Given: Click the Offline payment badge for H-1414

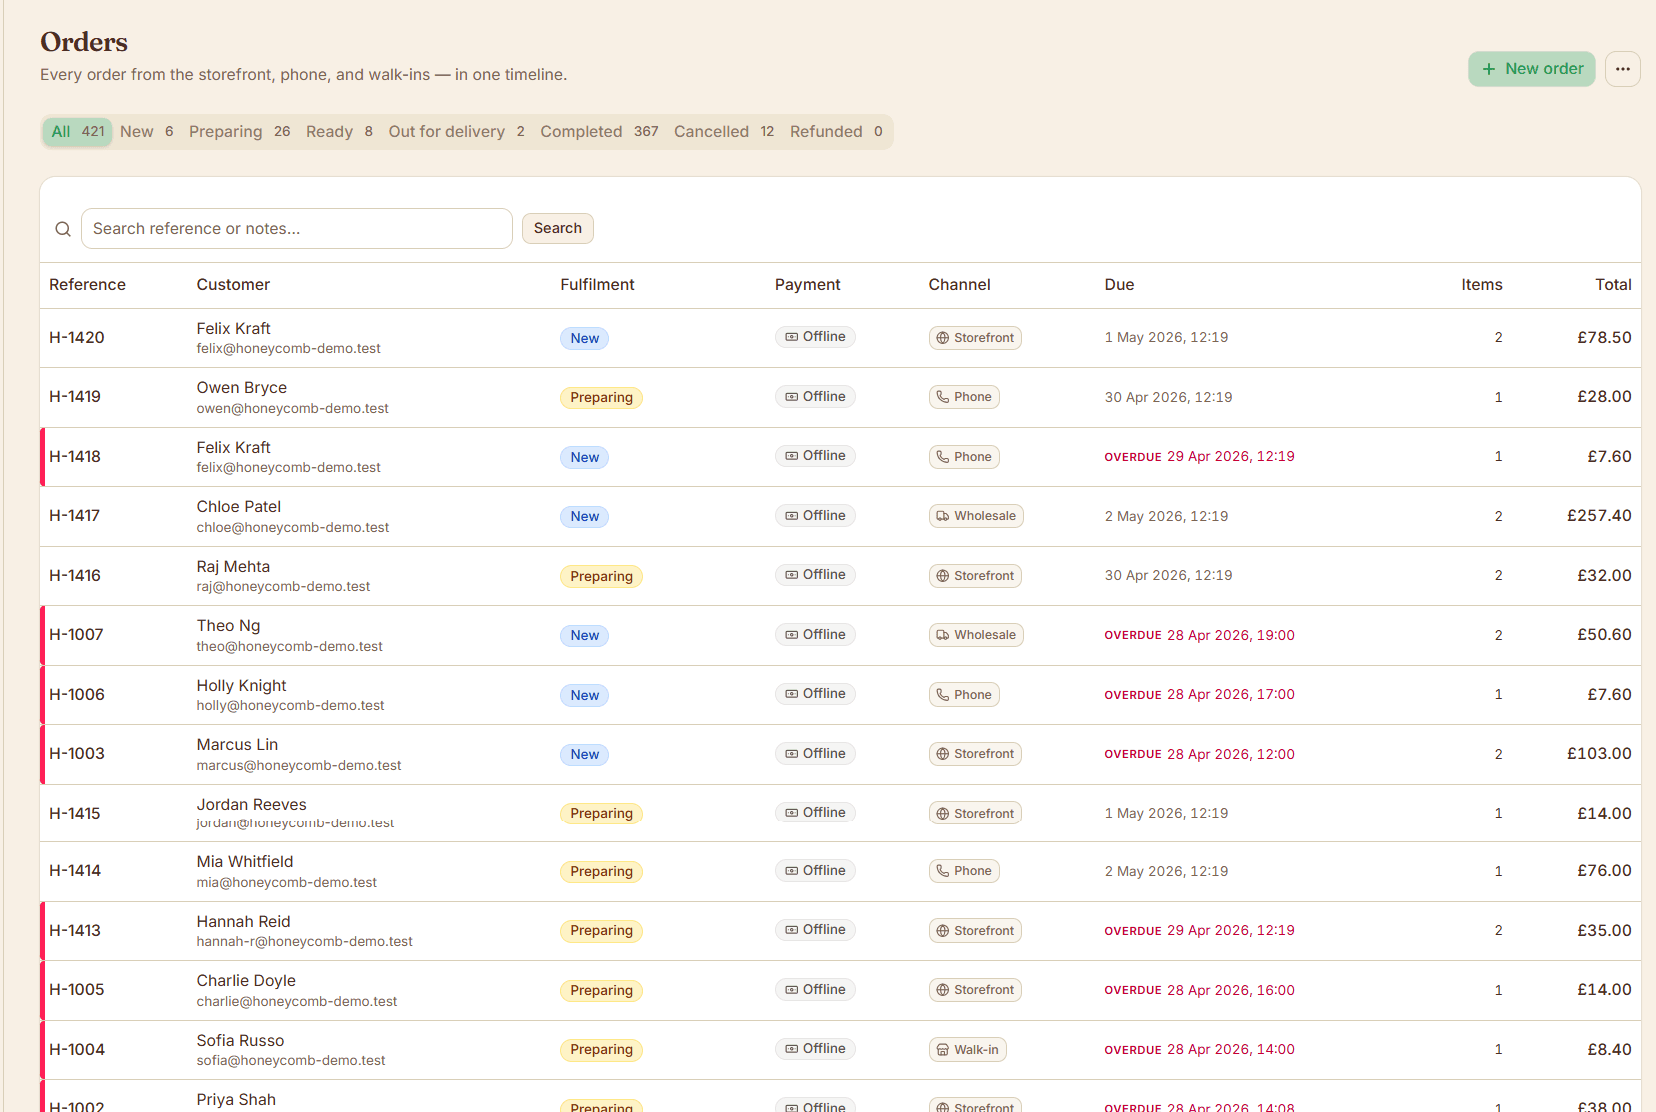Looking at the screenshot, I should click(x=815, y=871).
